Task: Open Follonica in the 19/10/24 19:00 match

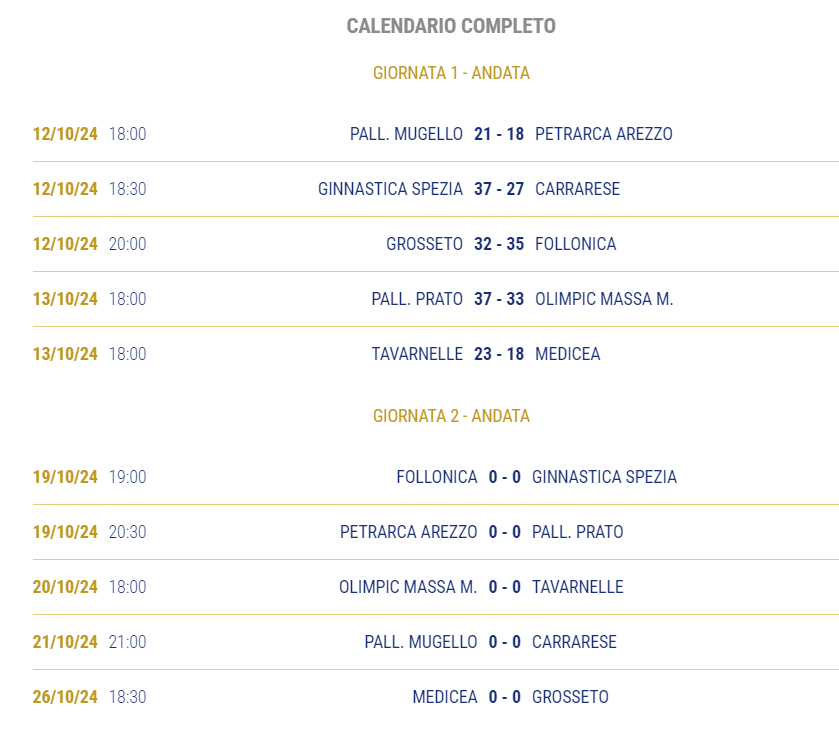Action: [x=437, y=477]
